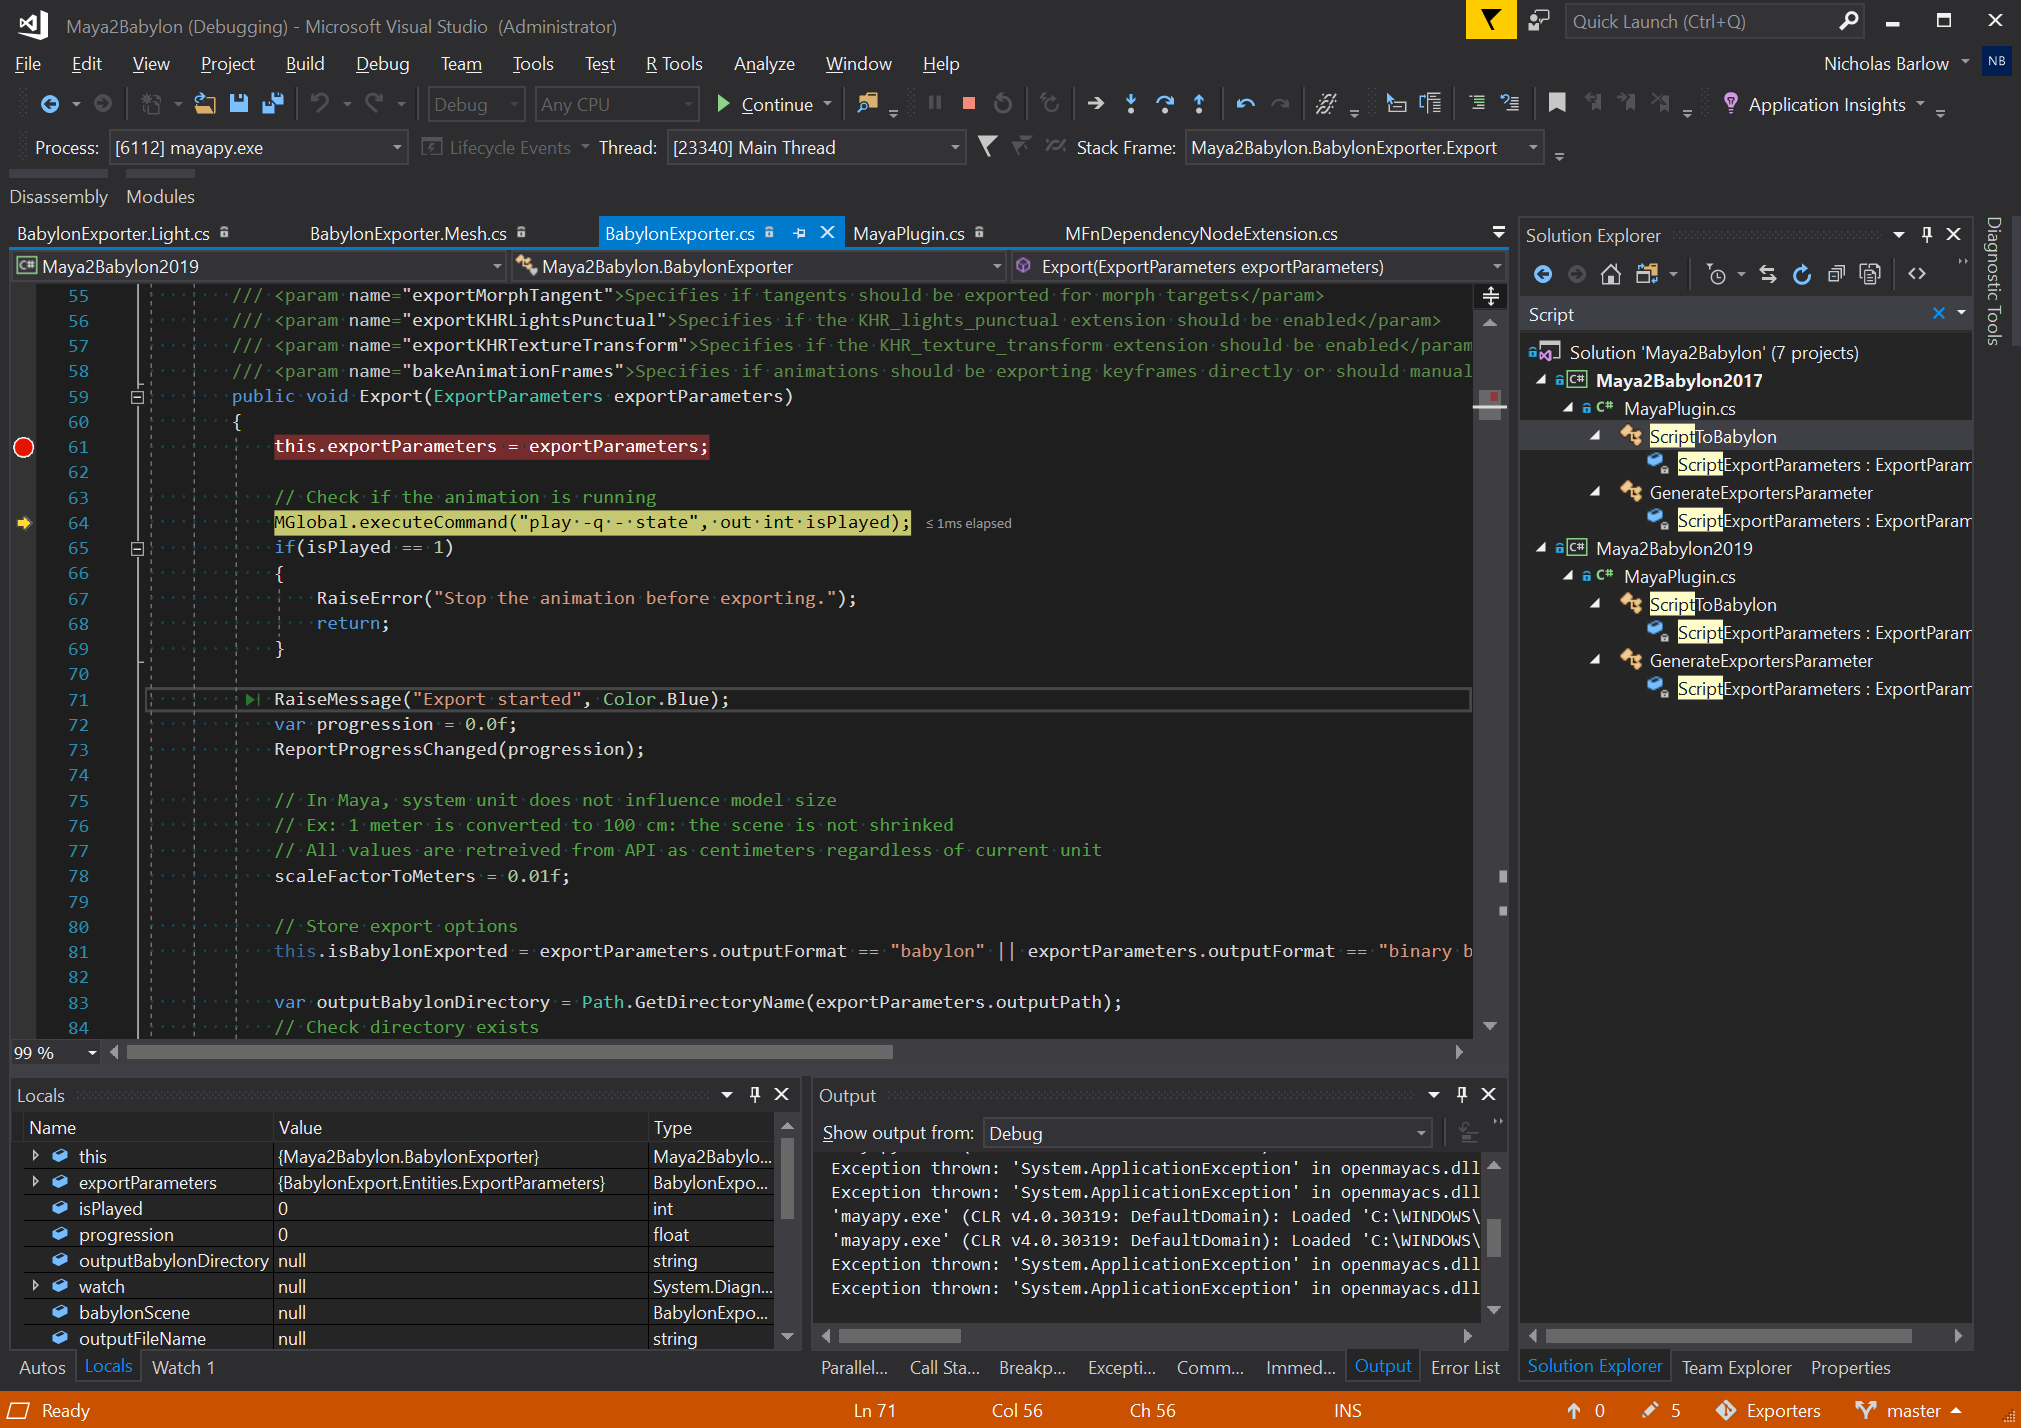Stop debugging with the red square icon
The image size is (2021, 1428).
967,103
